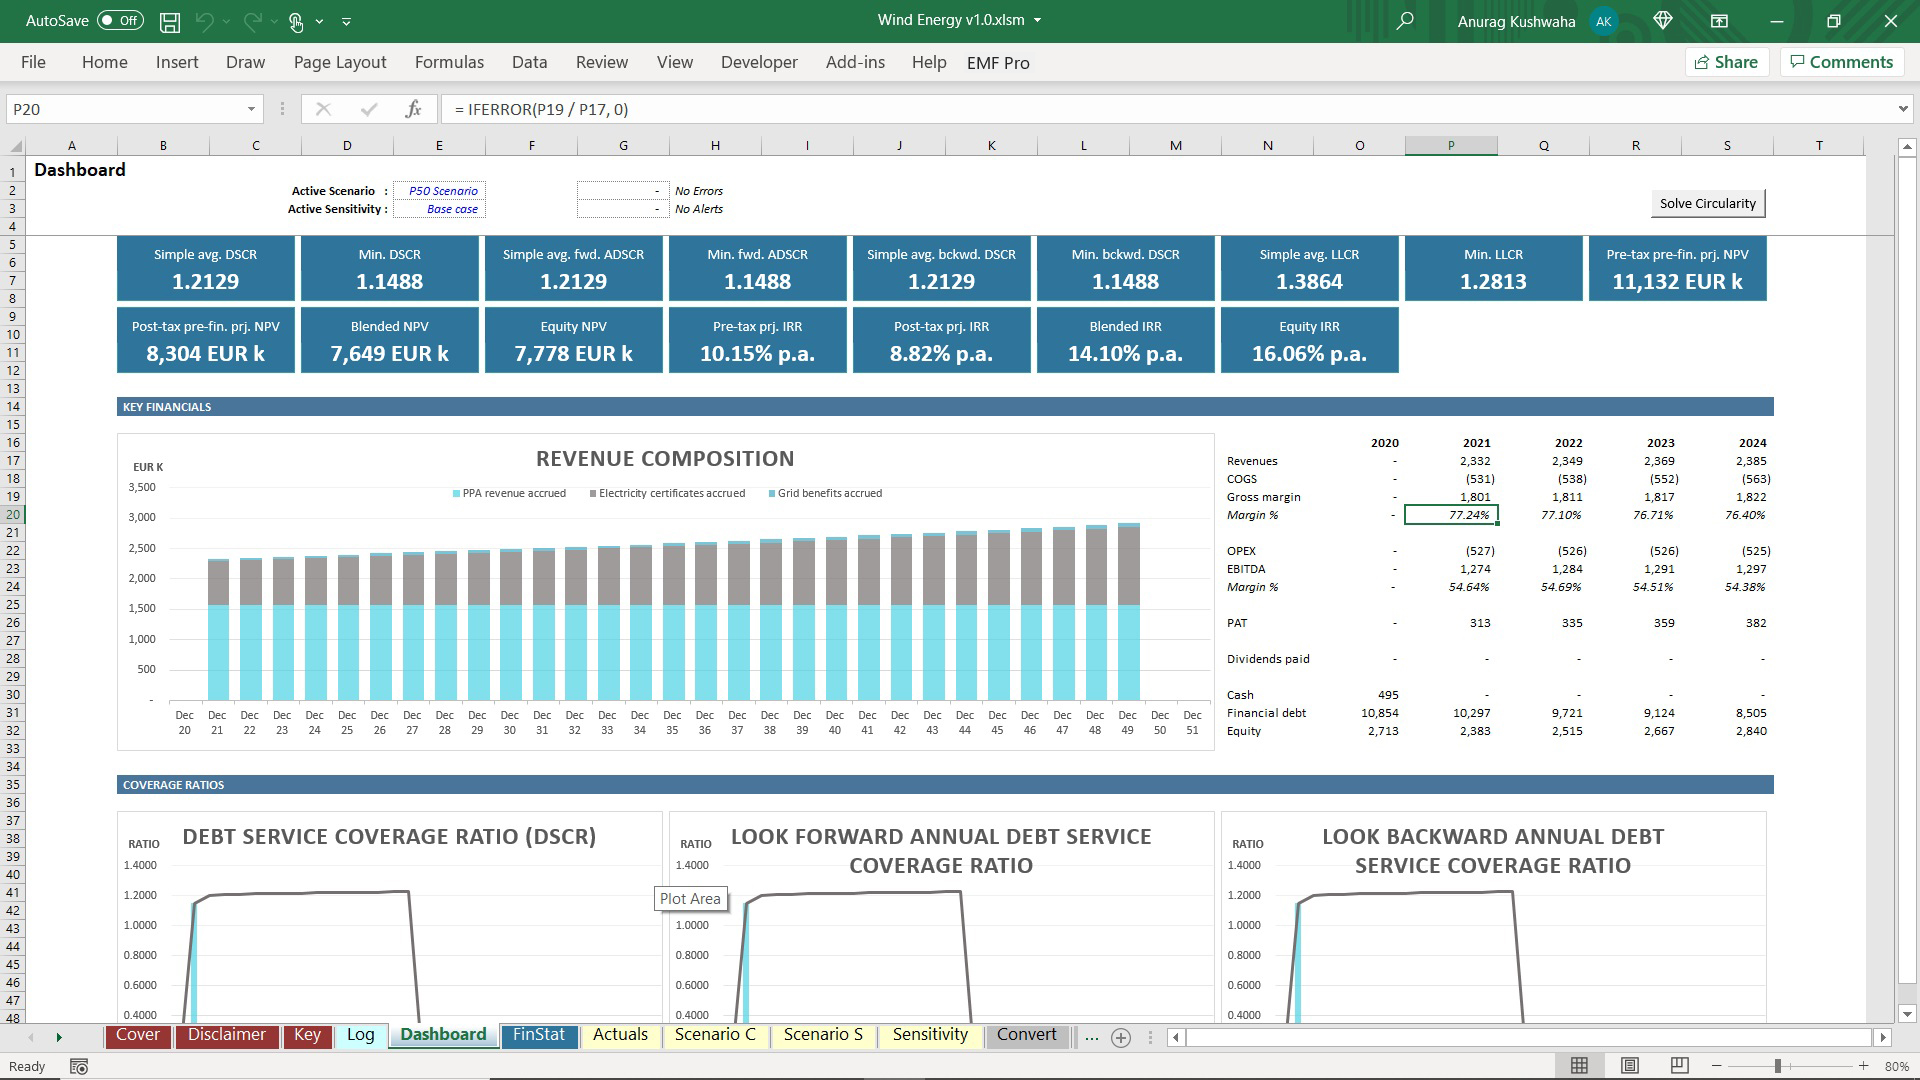Open Ribbon Display Options icon
The height and width of the screenshot is (1080, 1920).
(x=1719, y=21)
